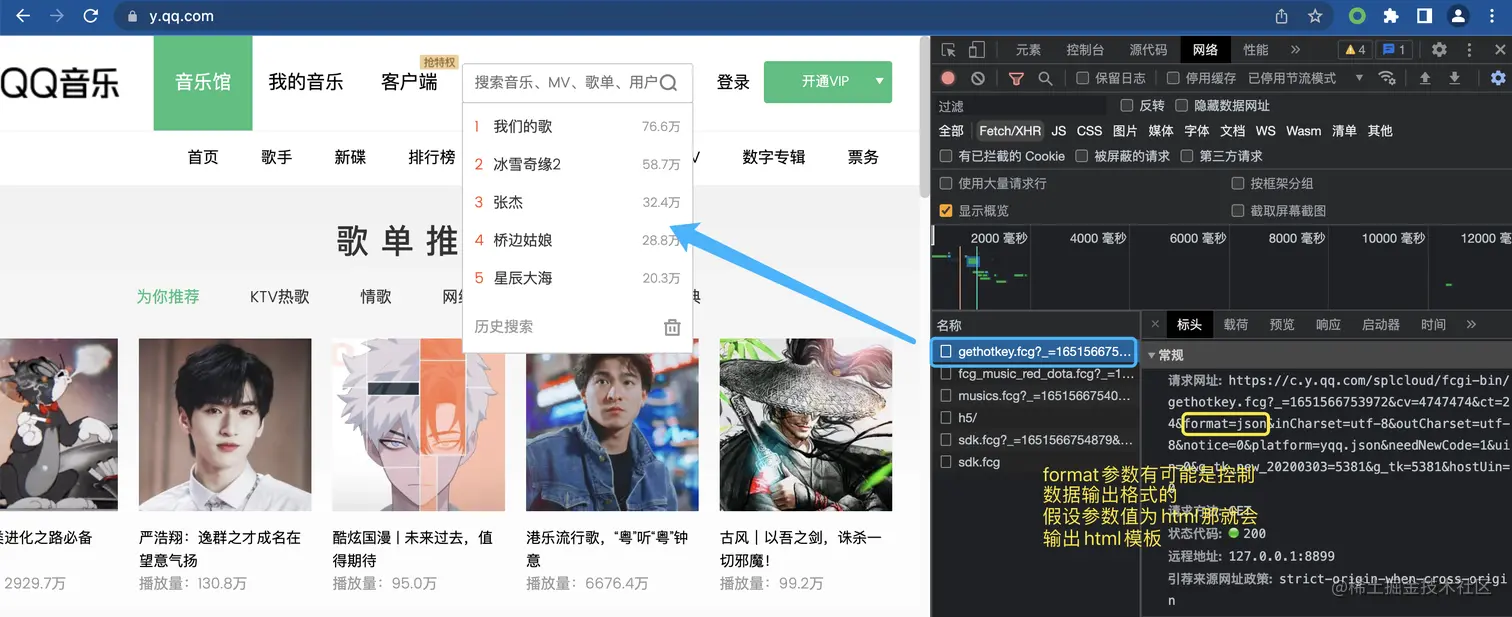Open 严浩翔 playlist thumbnail
The height and width of the screenshot is (617, 1512).
pos(225,425)
